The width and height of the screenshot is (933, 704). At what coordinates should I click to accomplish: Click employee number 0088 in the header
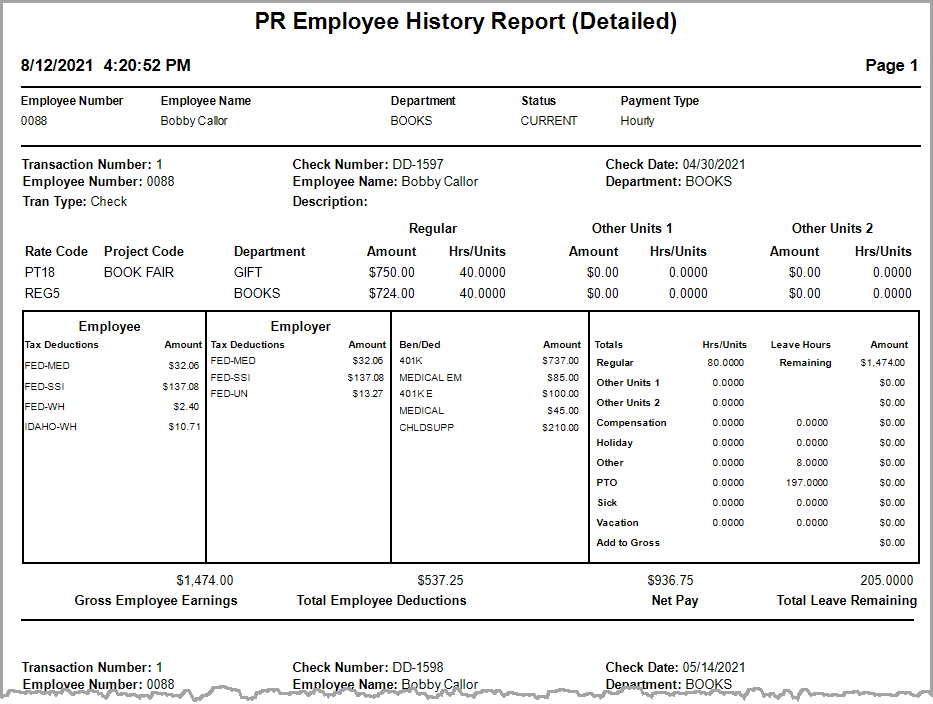[x=32, y=120]
